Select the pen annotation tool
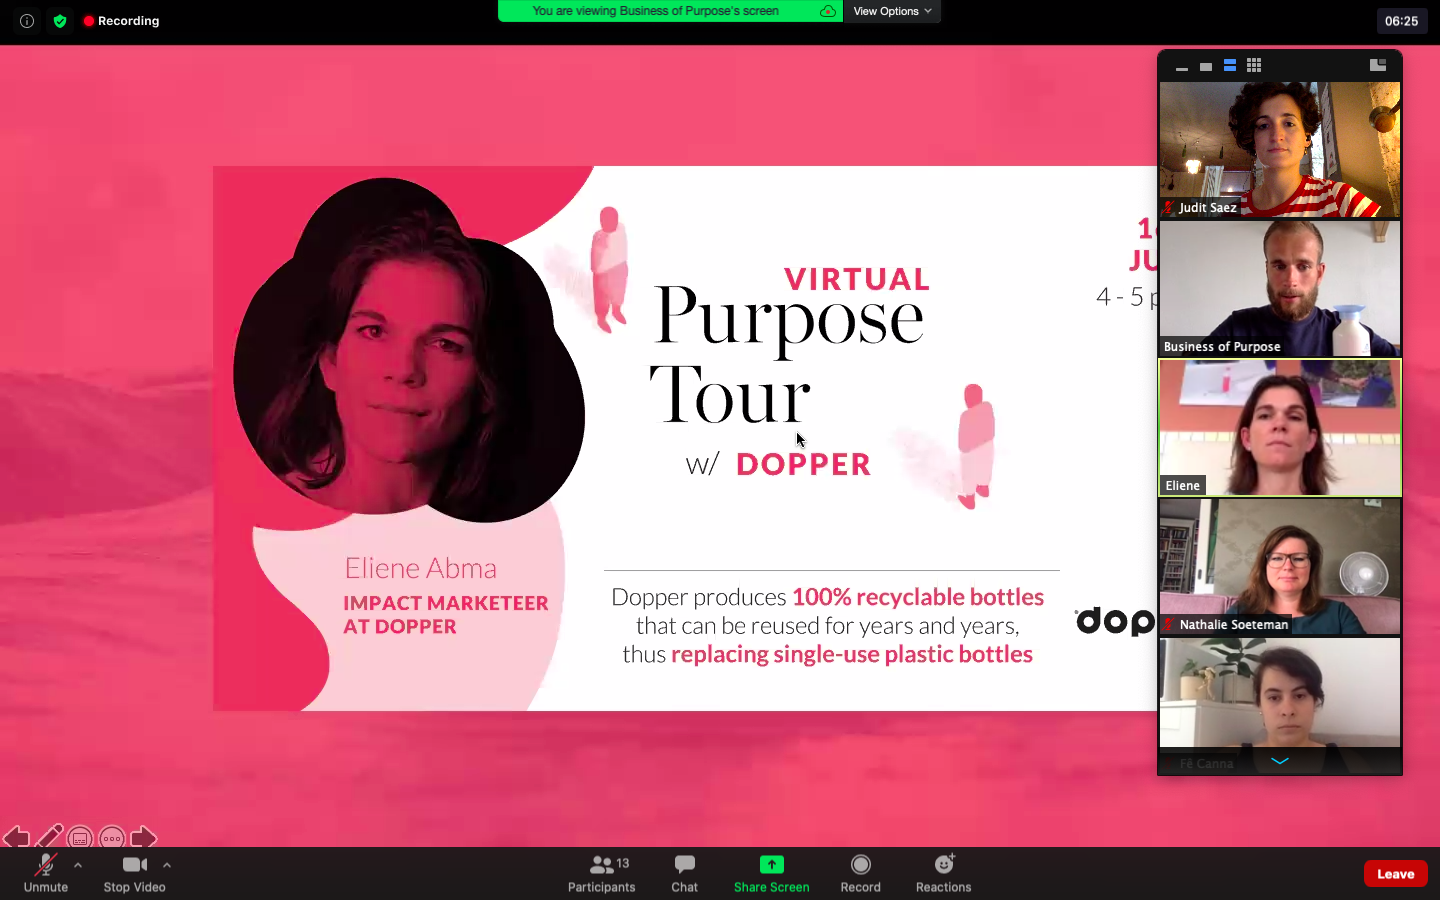 (x=48, y=837)
